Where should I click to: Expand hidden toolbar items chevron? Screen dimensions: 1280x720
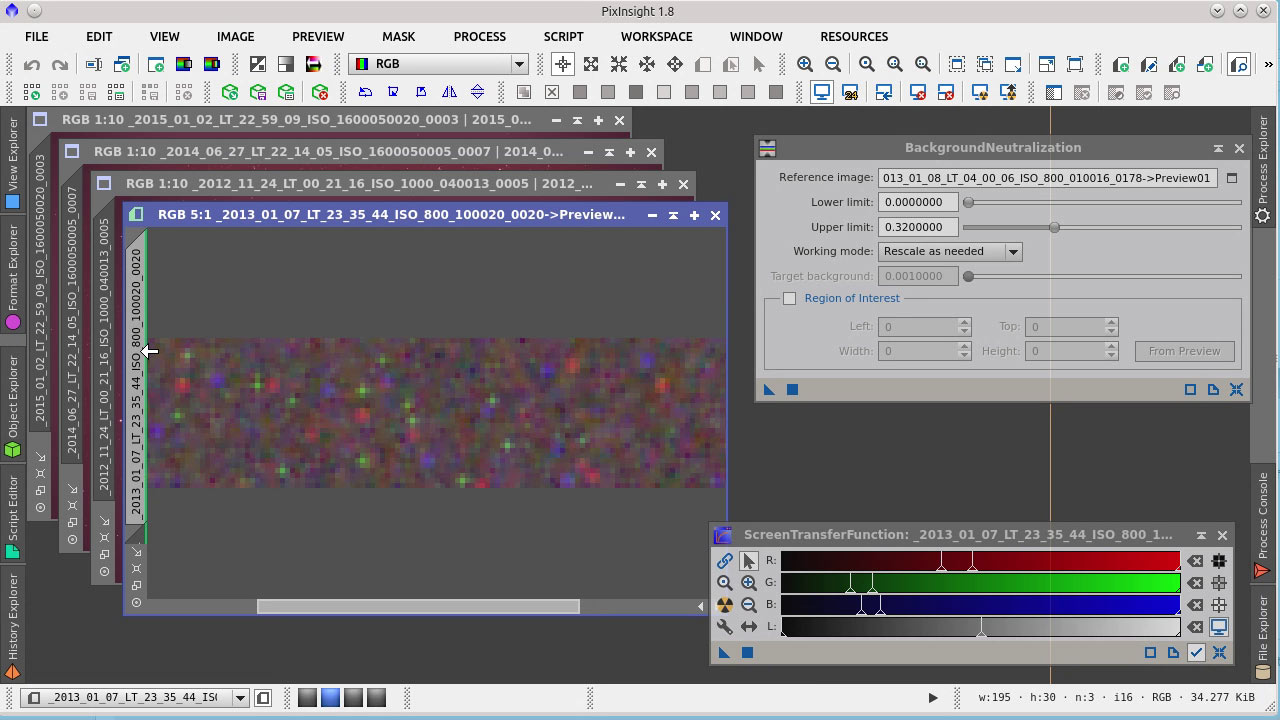point(1269,64)
